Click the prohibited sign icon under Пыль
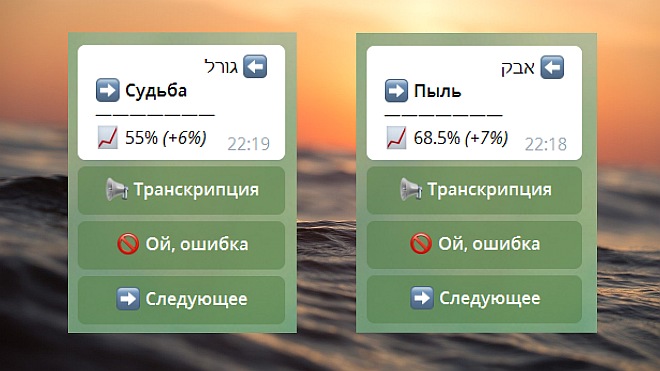The width and height of the screenshot is (660, 371). [x=420, y=243]
